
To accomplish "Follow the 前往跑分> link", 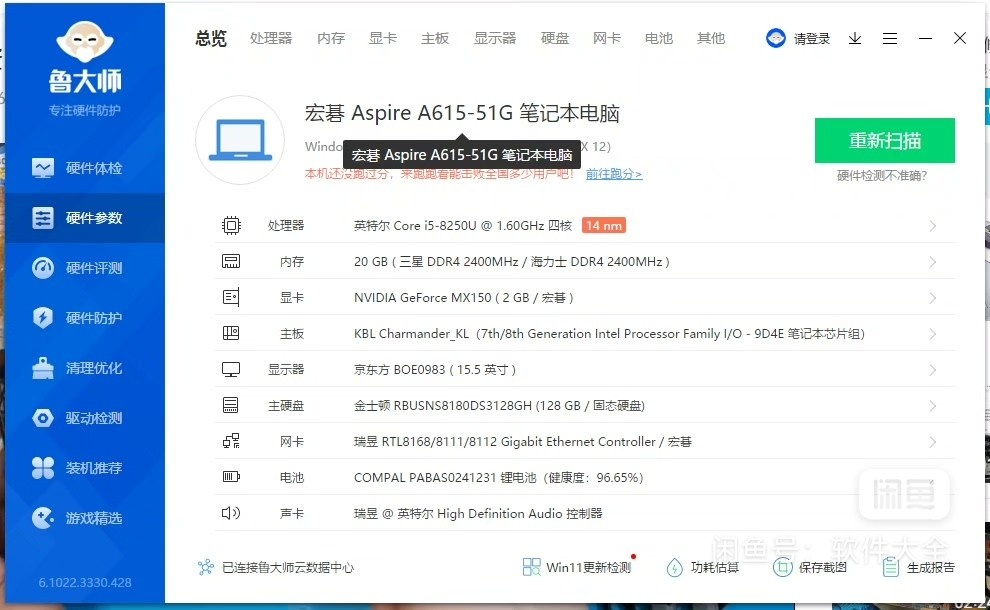I will click(x=614, y=174).
